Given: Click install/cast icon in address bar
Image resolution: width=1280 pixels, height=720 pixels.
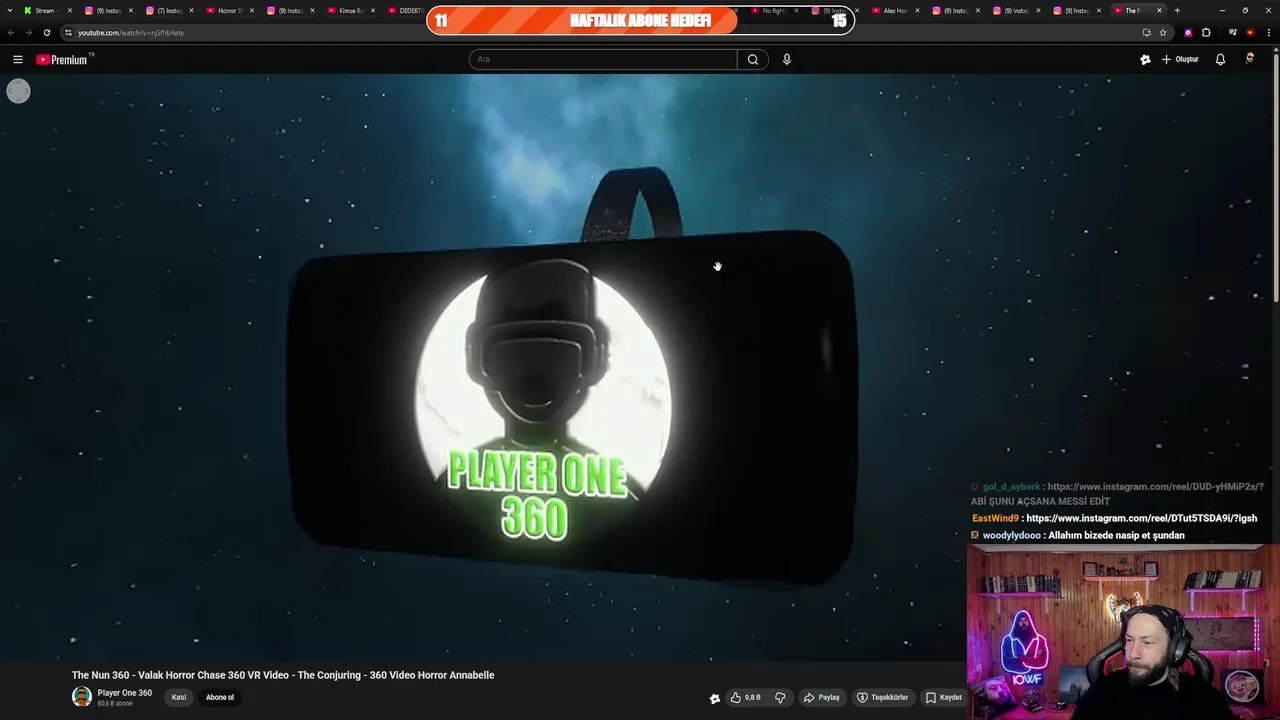Looking at the screenshot, I should point(1146,32).
